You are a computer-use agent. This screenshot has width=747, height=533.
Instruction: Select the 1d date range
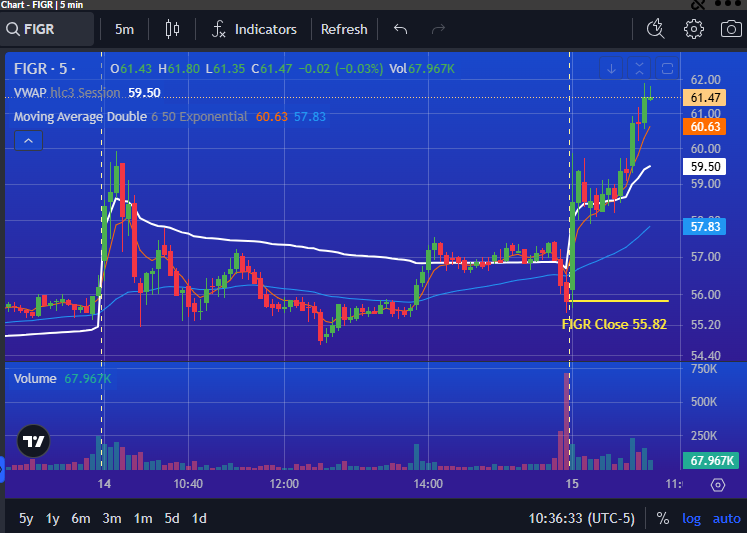[x=199, y=518]
